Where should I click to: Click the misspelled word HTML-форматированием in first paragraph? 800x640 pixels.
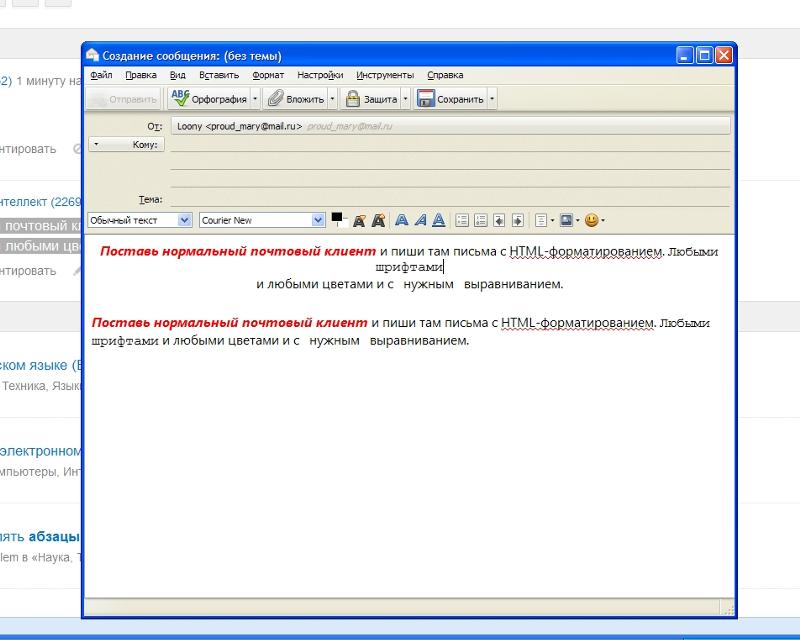(586, 251)
